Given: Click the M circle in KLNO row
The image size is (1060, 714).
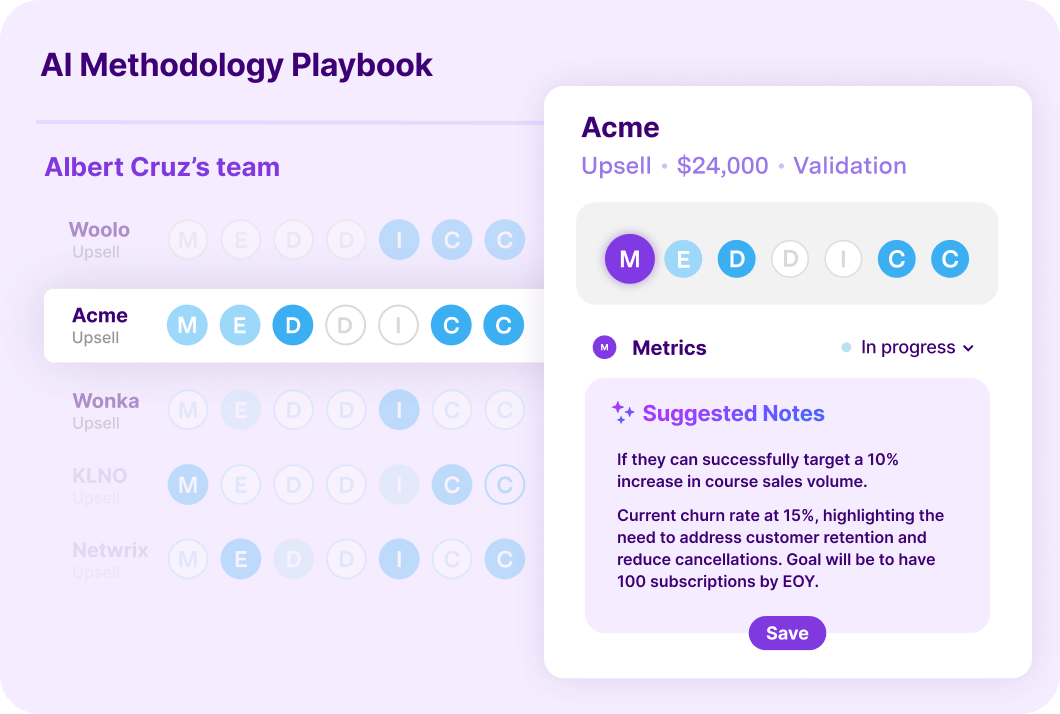Looking at the screenshot, I should coord(187,485).
